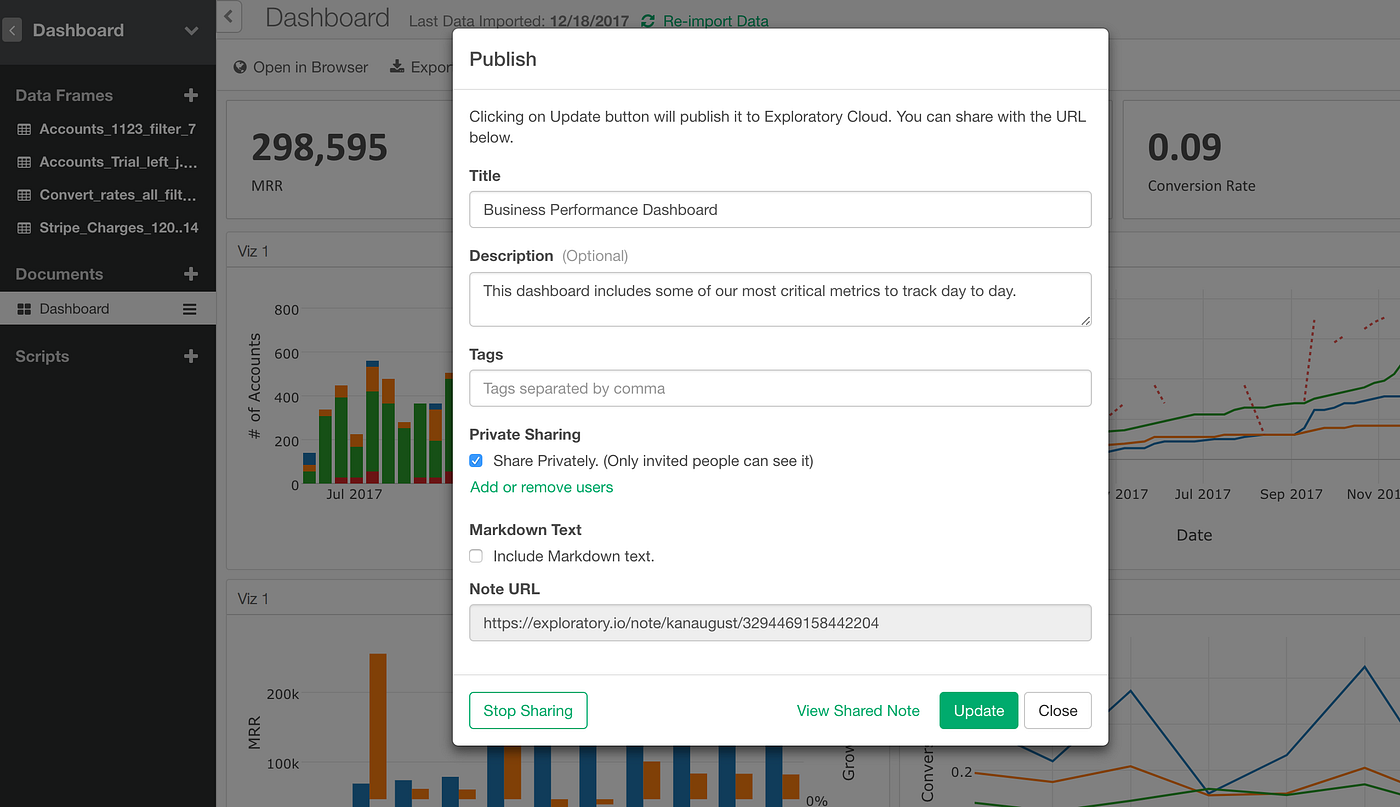Click View Shared Note
This screenshot has height=807, width=1400.
858,710
